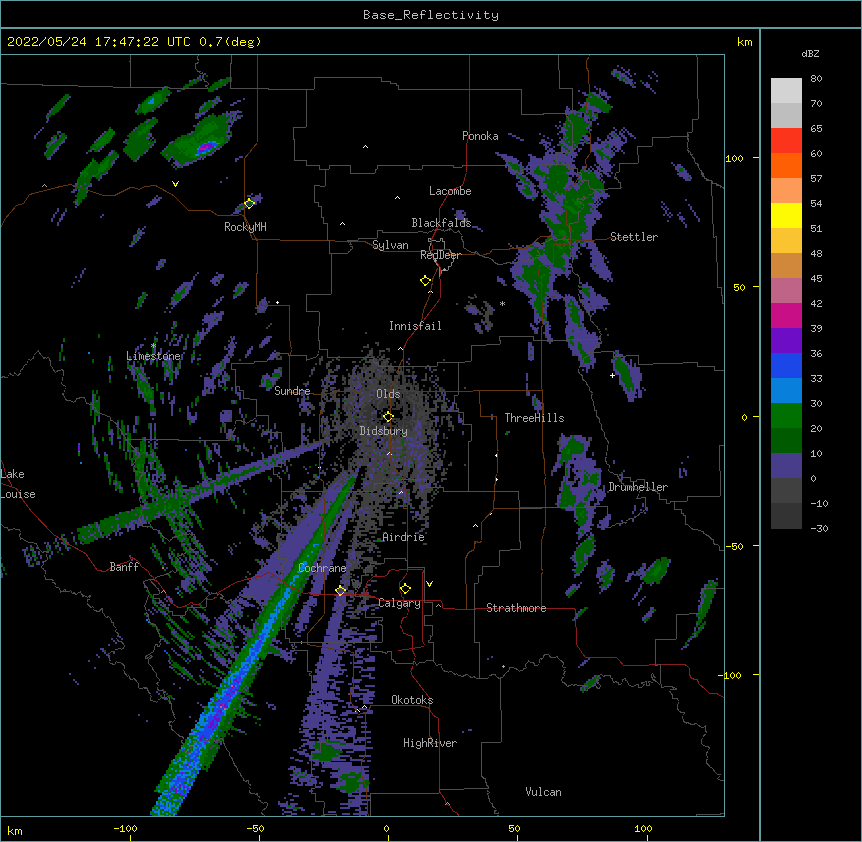Click the Stettler city label
Screen dimensions: 862x842
[x=634, y=237]
